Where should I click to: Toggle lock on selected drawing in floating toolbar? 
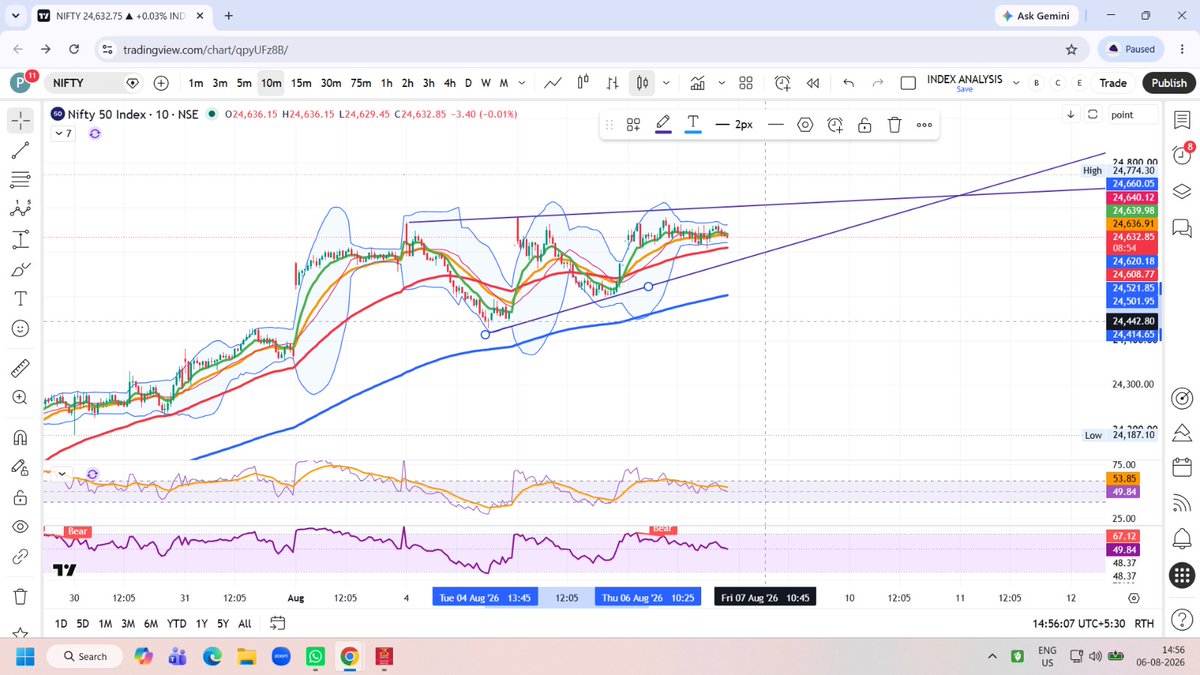[865, 125]
